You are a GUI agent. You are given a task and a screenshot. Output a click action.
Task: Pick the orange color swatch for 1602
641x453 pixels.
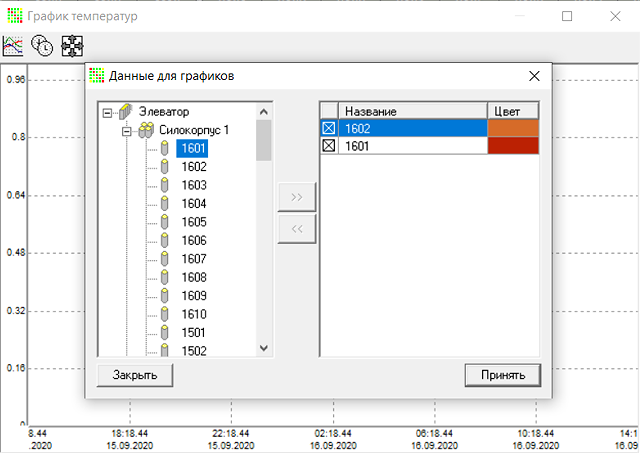point(513,128)
